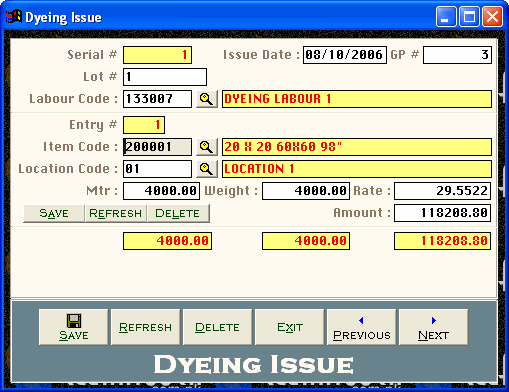Click the Lot # input field

pyautogui.click(x=165, y=77)
